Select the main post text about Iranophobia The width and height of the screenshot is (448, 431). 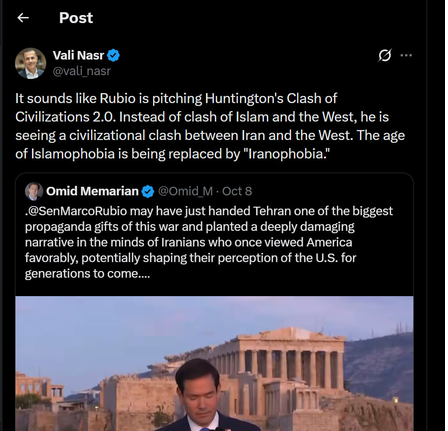coord(210,126)
